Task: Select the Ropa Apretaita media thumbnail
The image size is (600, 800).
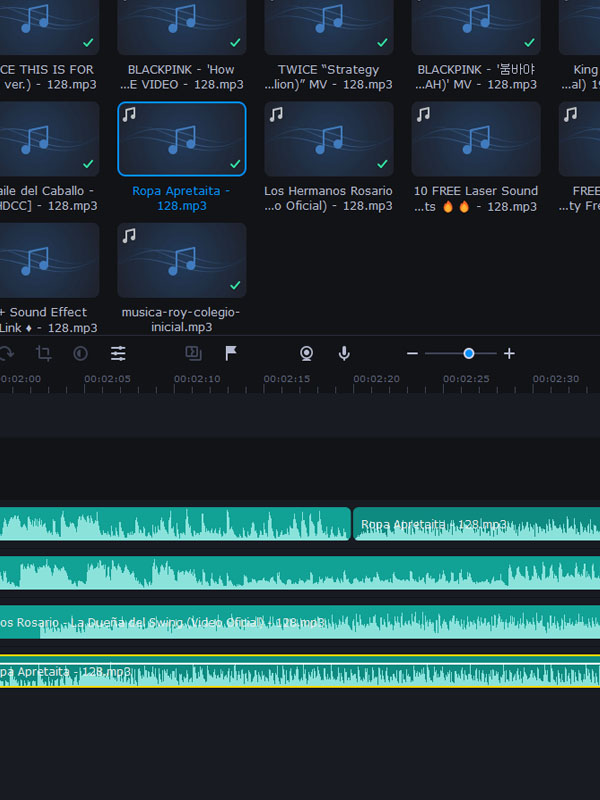Action: click(x=181, y=138)
